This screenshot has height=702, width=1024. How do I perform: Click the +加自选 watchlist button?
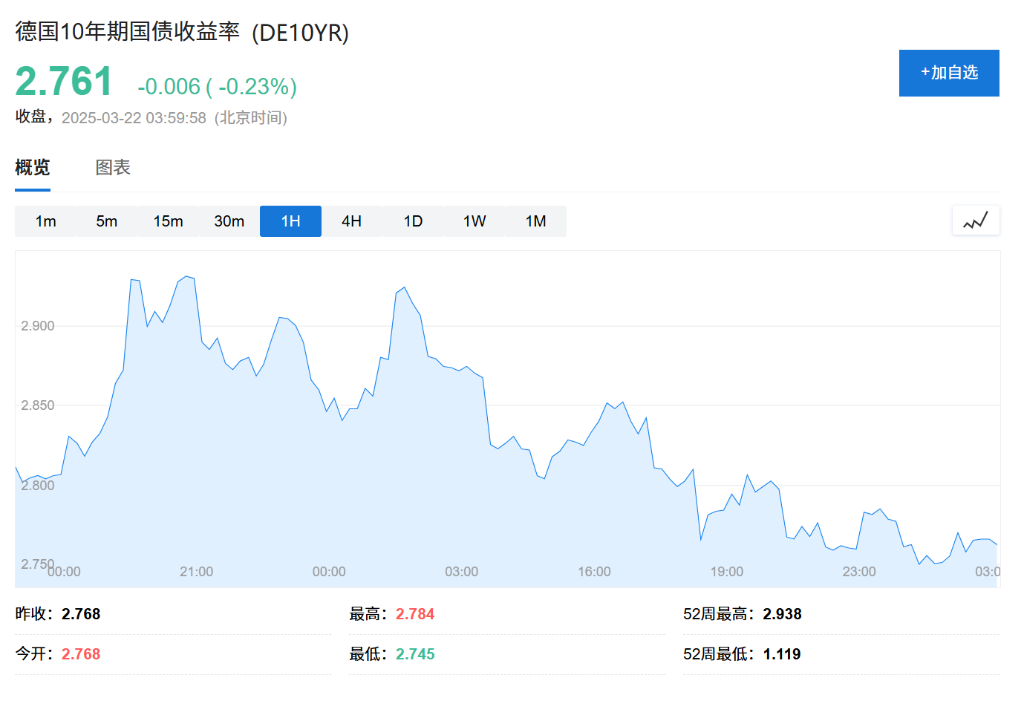tap(948, 72)
